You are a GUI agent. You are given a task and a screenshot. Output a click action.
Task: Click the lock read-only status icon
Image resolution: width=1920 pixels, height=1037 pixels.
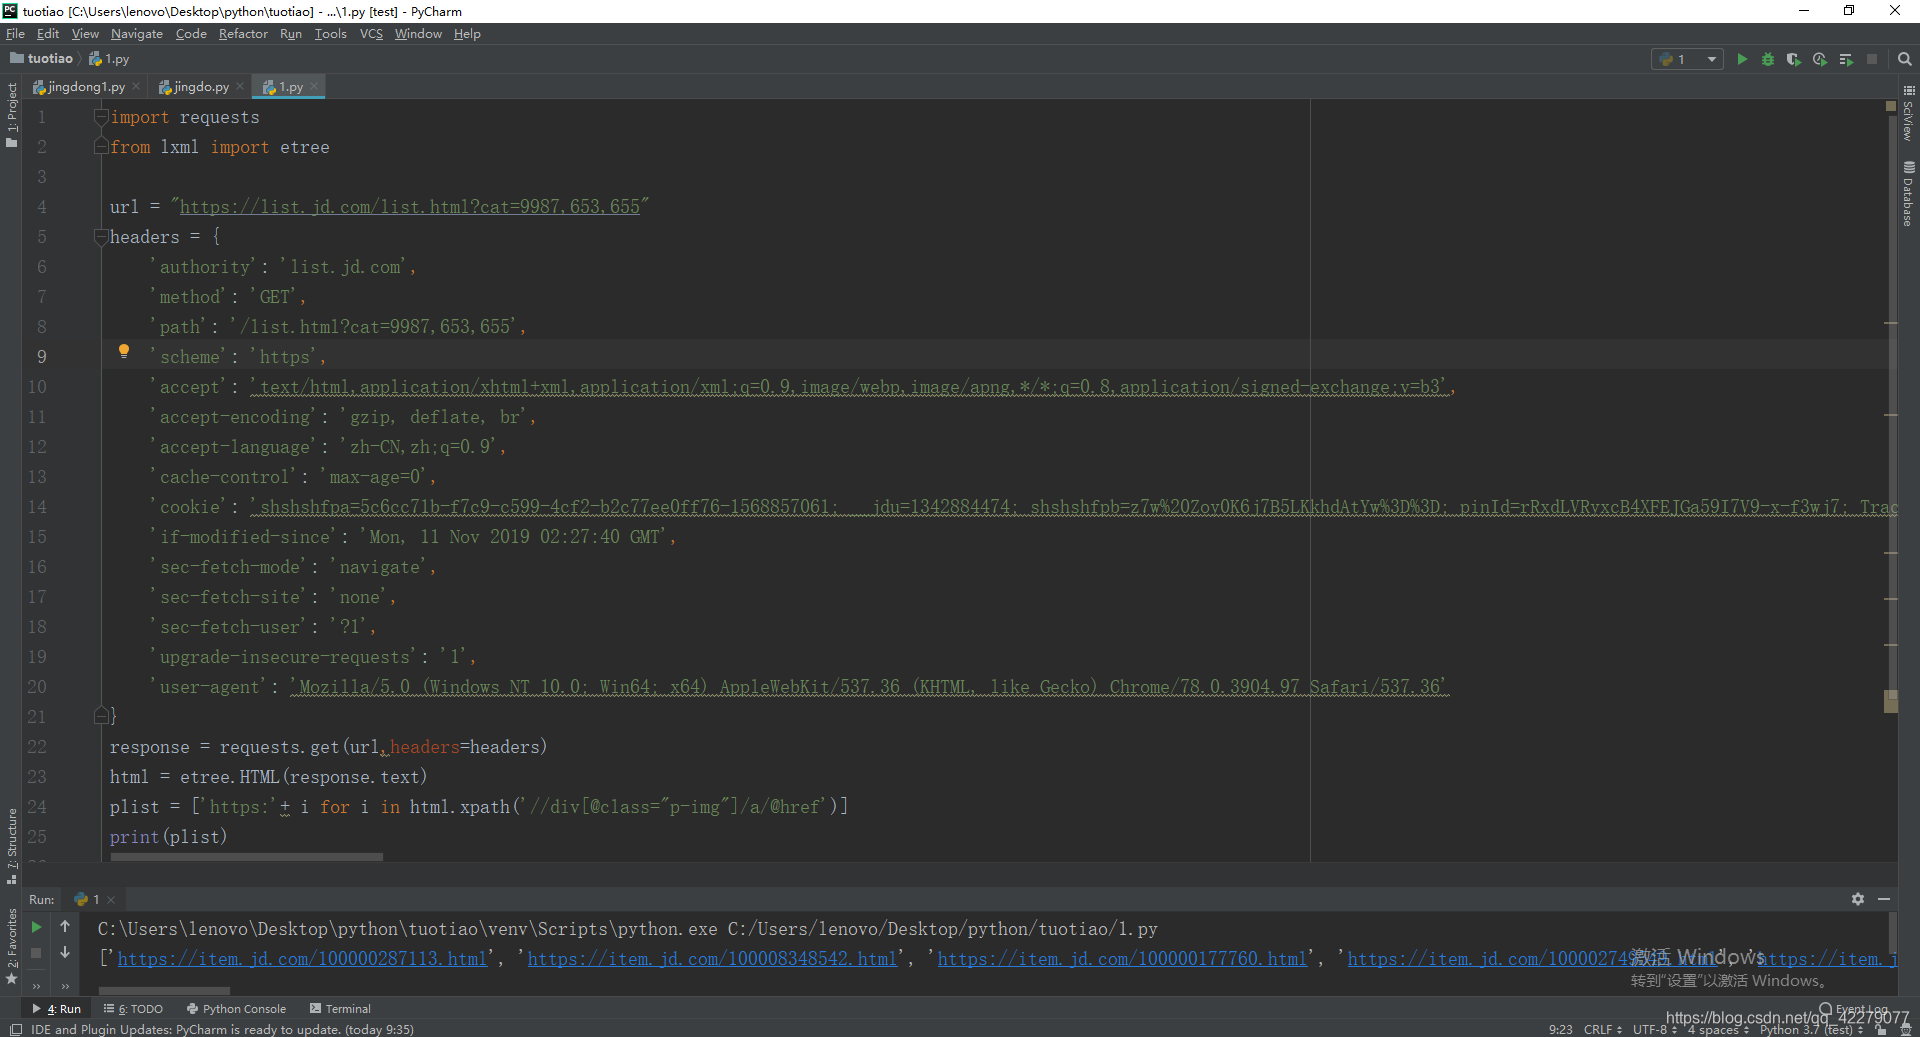tap(1881, 1029)
